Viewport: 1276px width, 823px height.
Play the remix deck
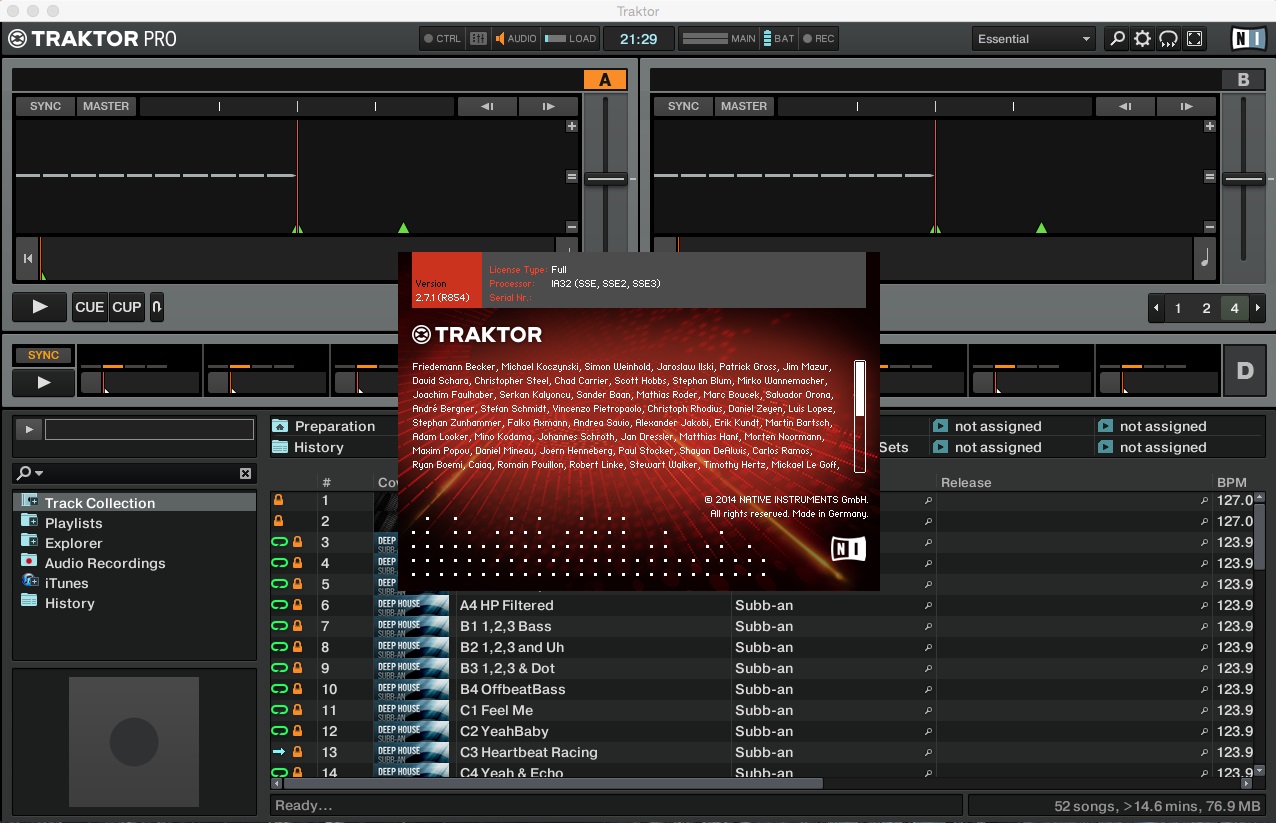point(43,382)
